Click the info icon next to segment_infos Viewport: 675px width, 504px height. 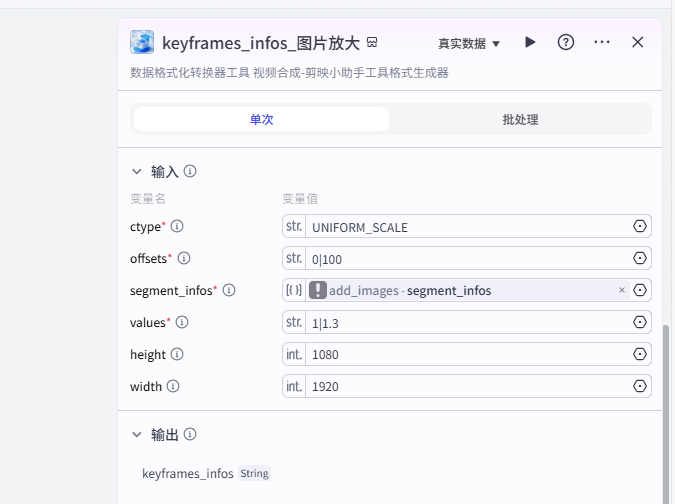229,291
